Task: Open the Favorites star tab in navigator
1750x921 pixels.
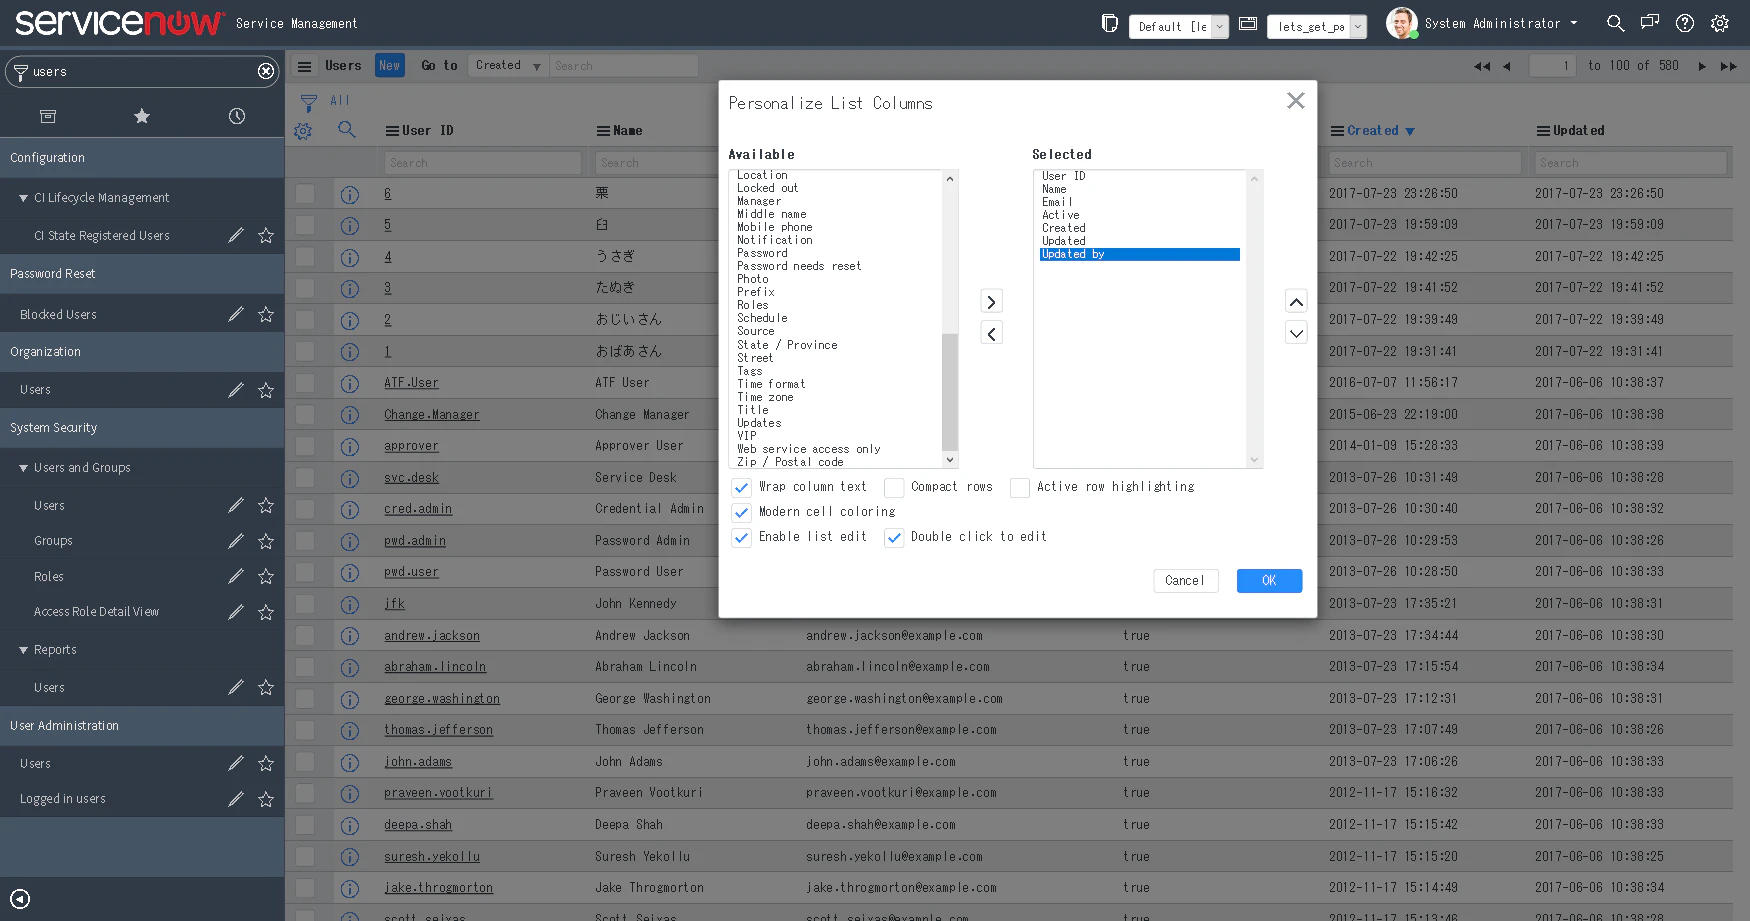Action: 142,116
